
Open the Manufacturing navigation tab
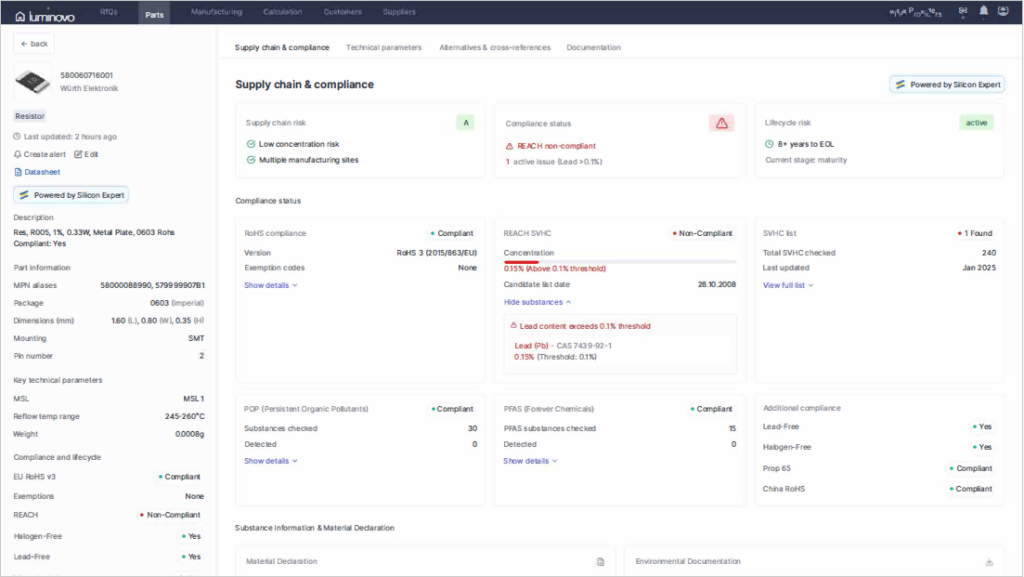point(216,12)
